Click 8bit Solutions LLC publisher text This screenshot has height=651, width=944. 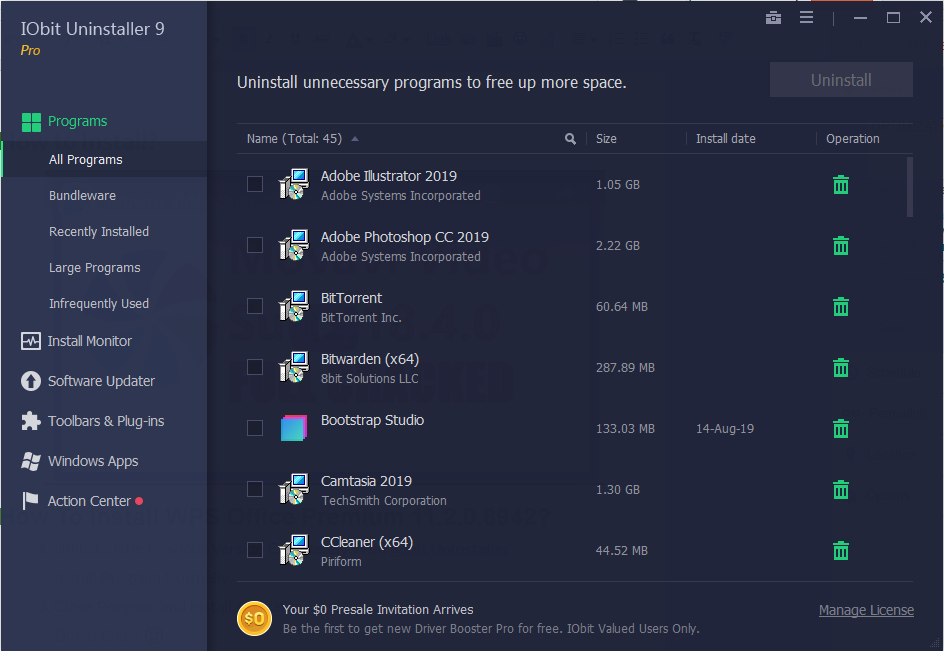coord(369,379)
